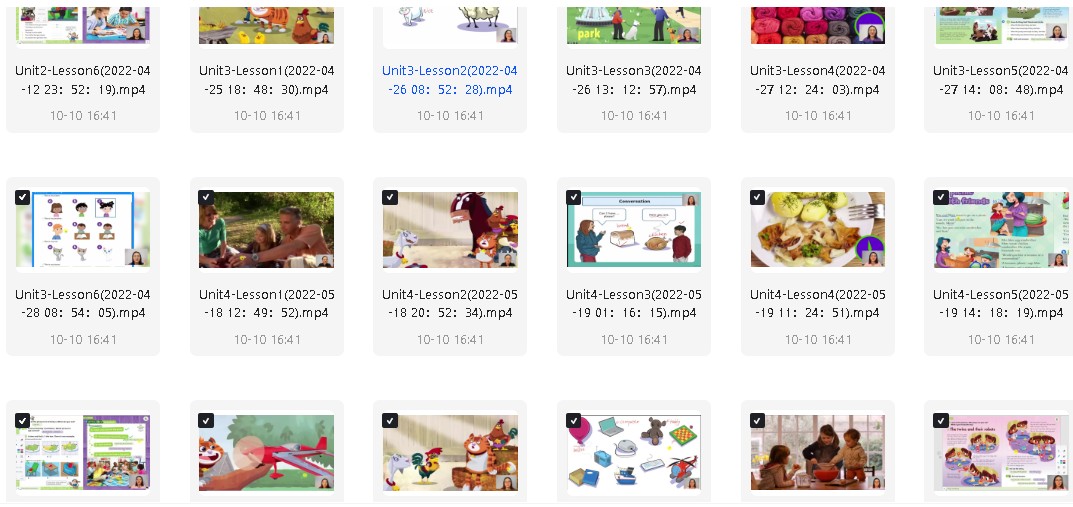Select the Unit2-Lesson6 file name

(x=83, y=80)
